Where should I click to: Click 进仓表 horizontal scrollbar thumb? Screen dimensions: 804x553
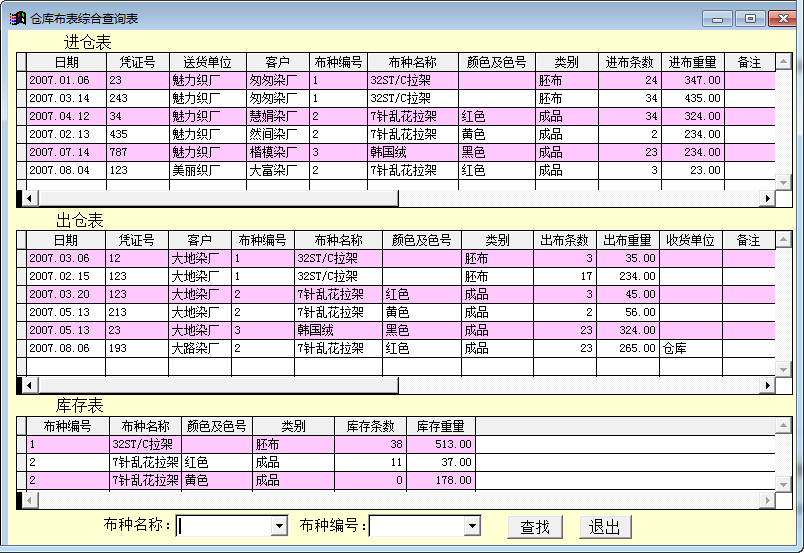point(218,198)
